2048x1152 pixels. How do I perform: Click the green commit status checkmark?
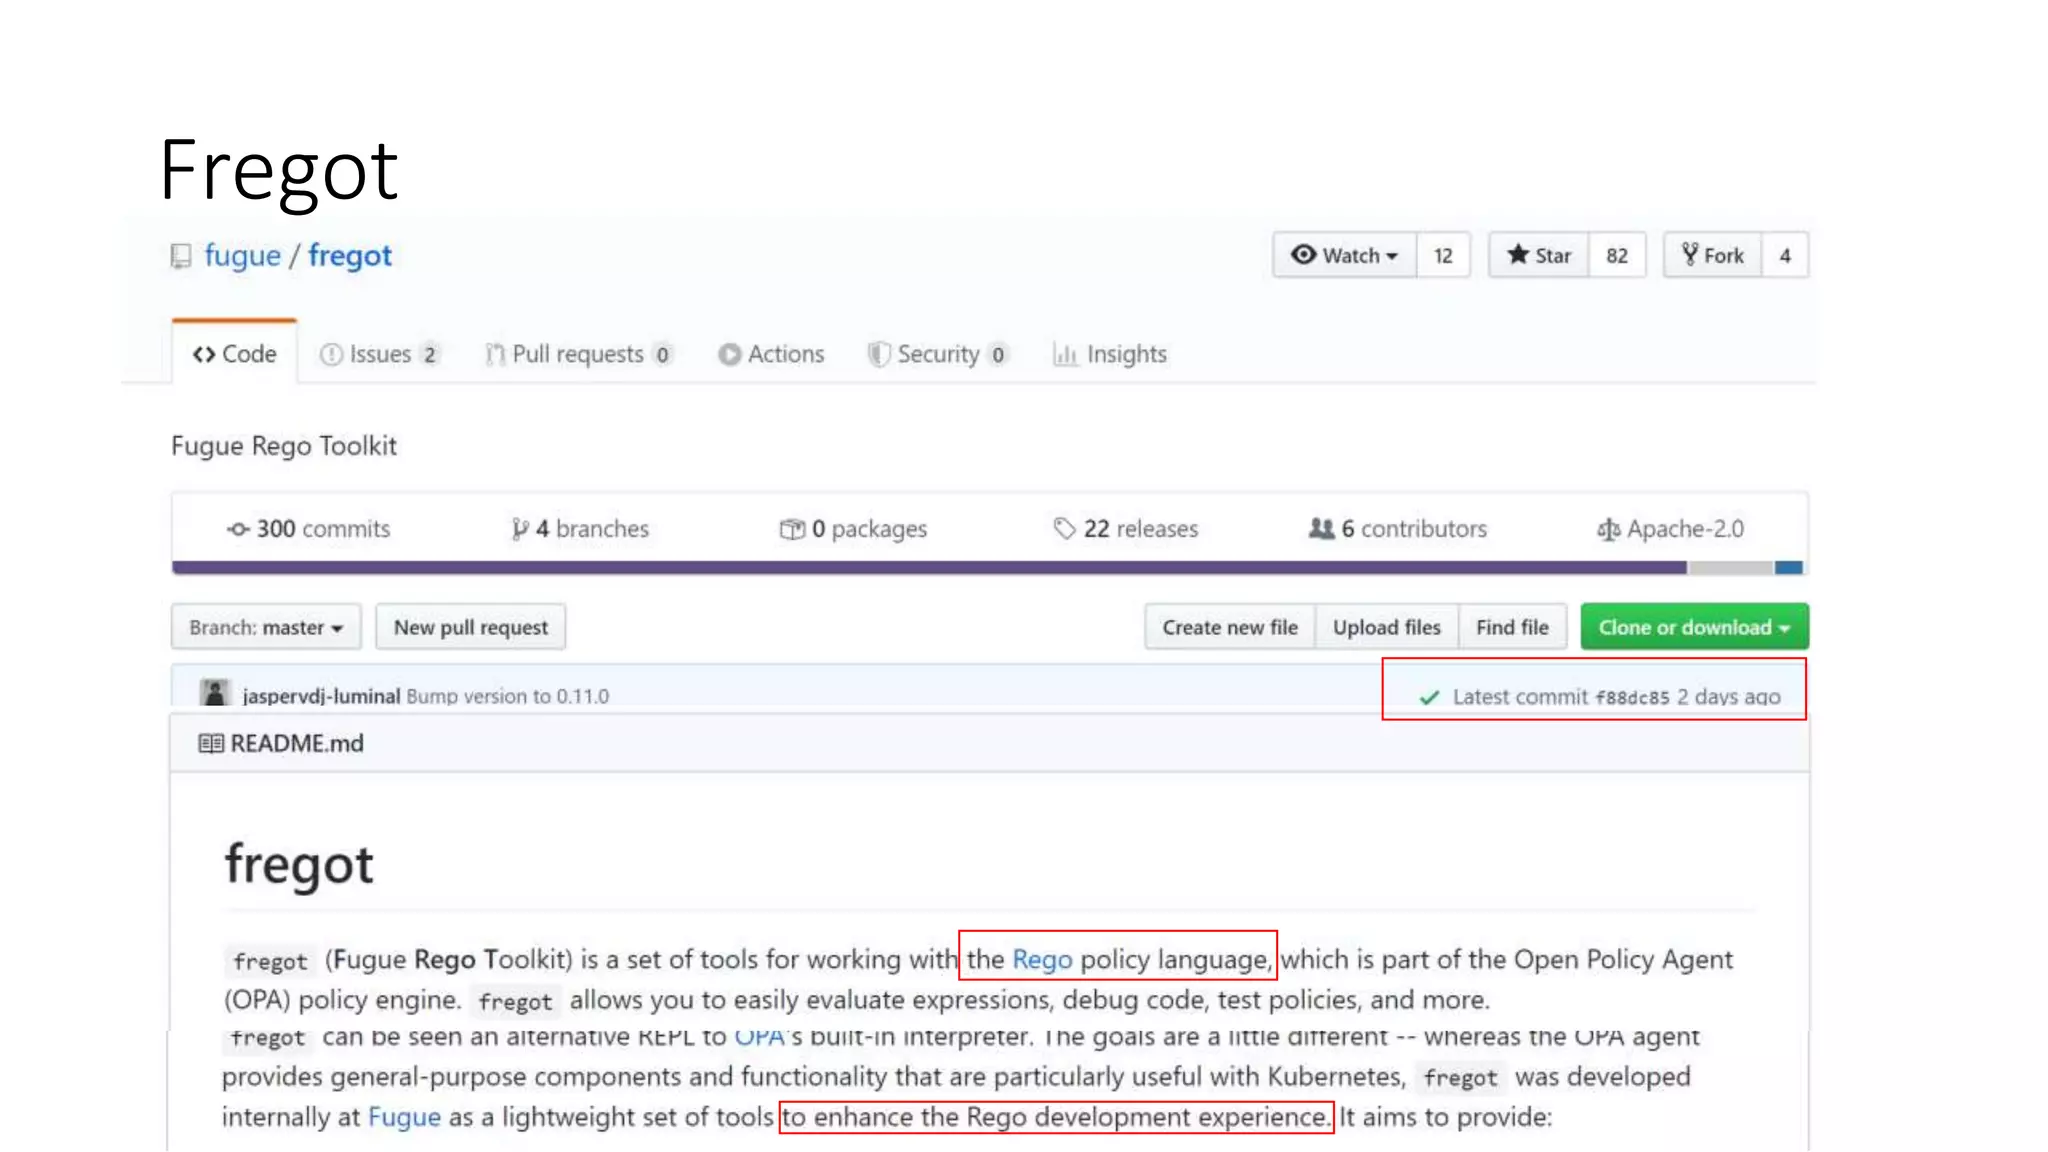pos(1430,697)
